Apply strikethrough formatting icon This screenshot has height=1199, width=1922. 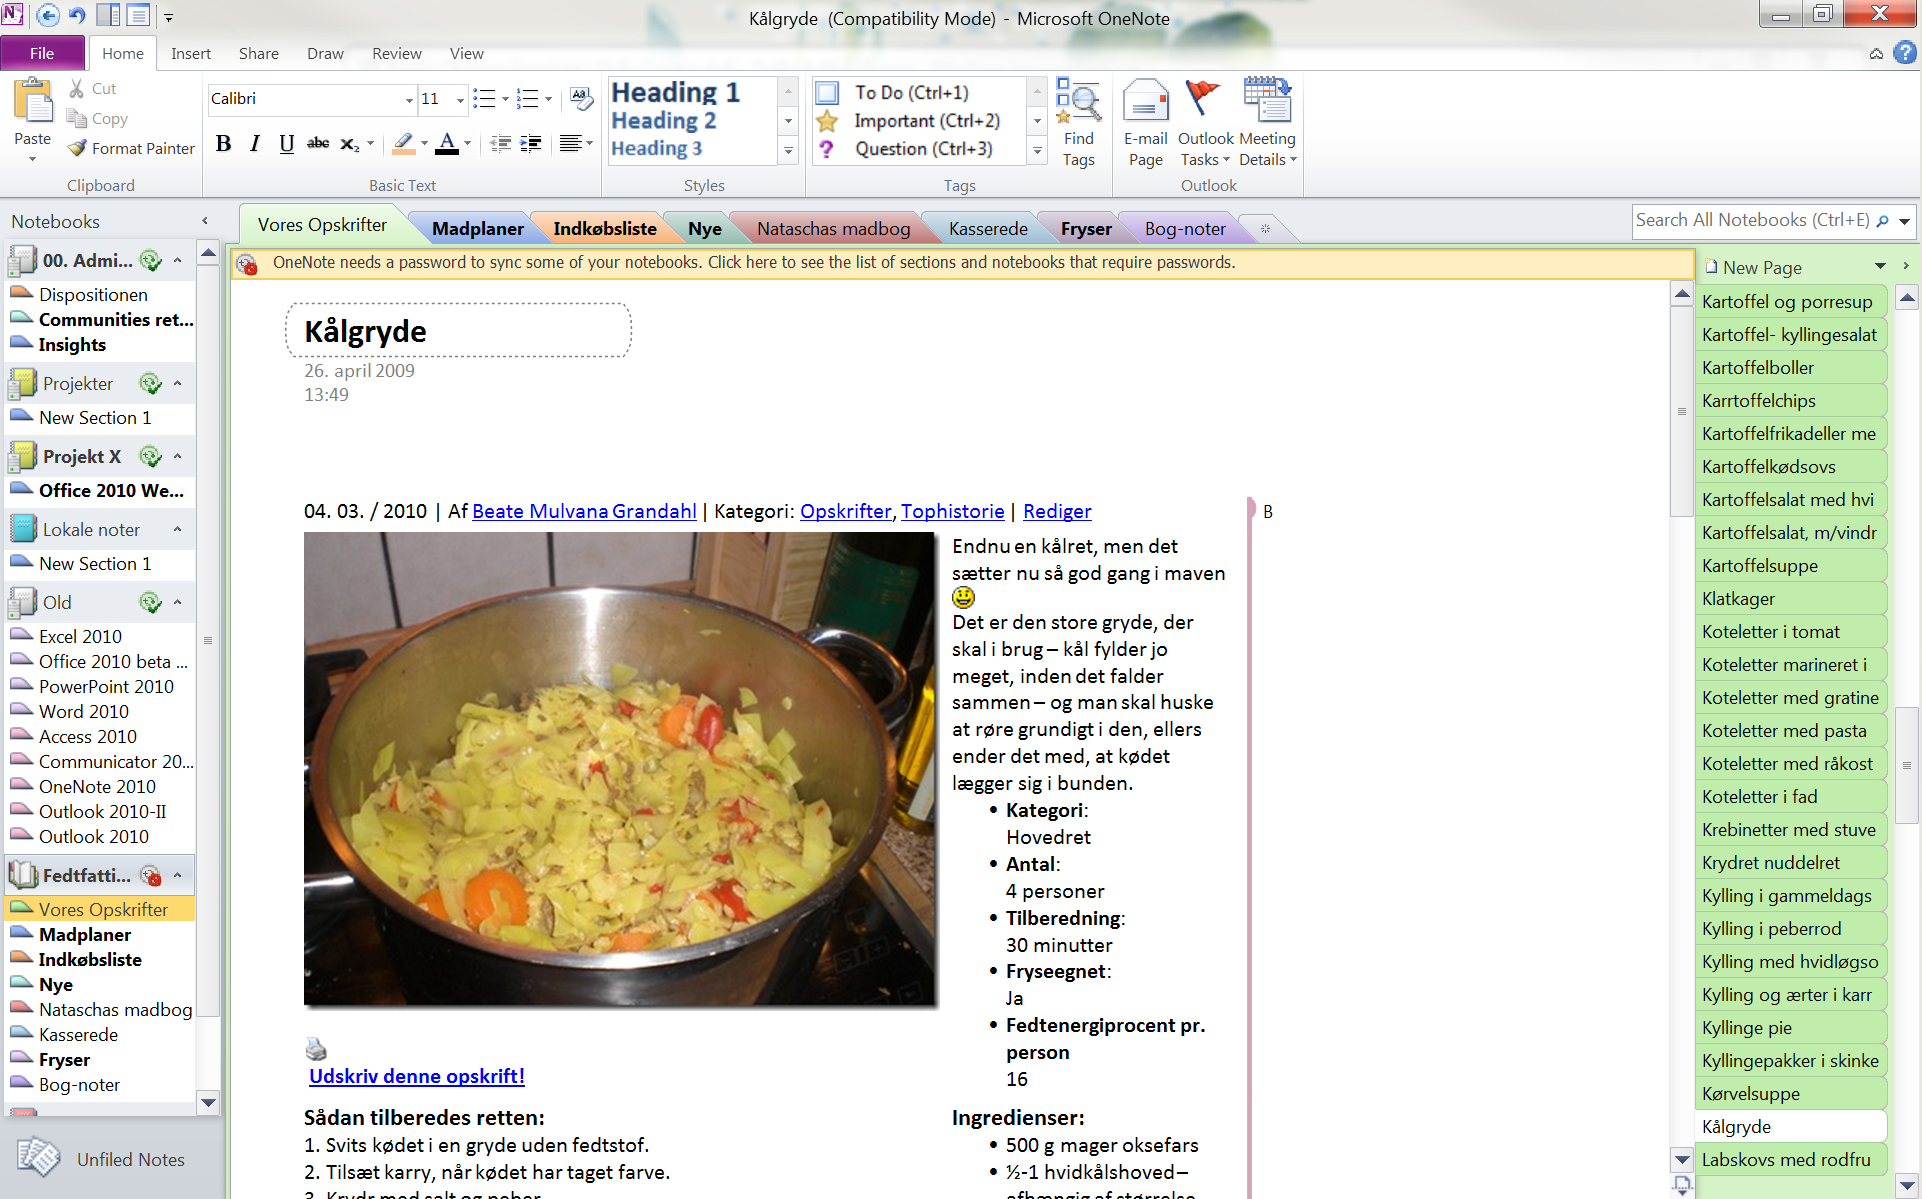point(318,144)
